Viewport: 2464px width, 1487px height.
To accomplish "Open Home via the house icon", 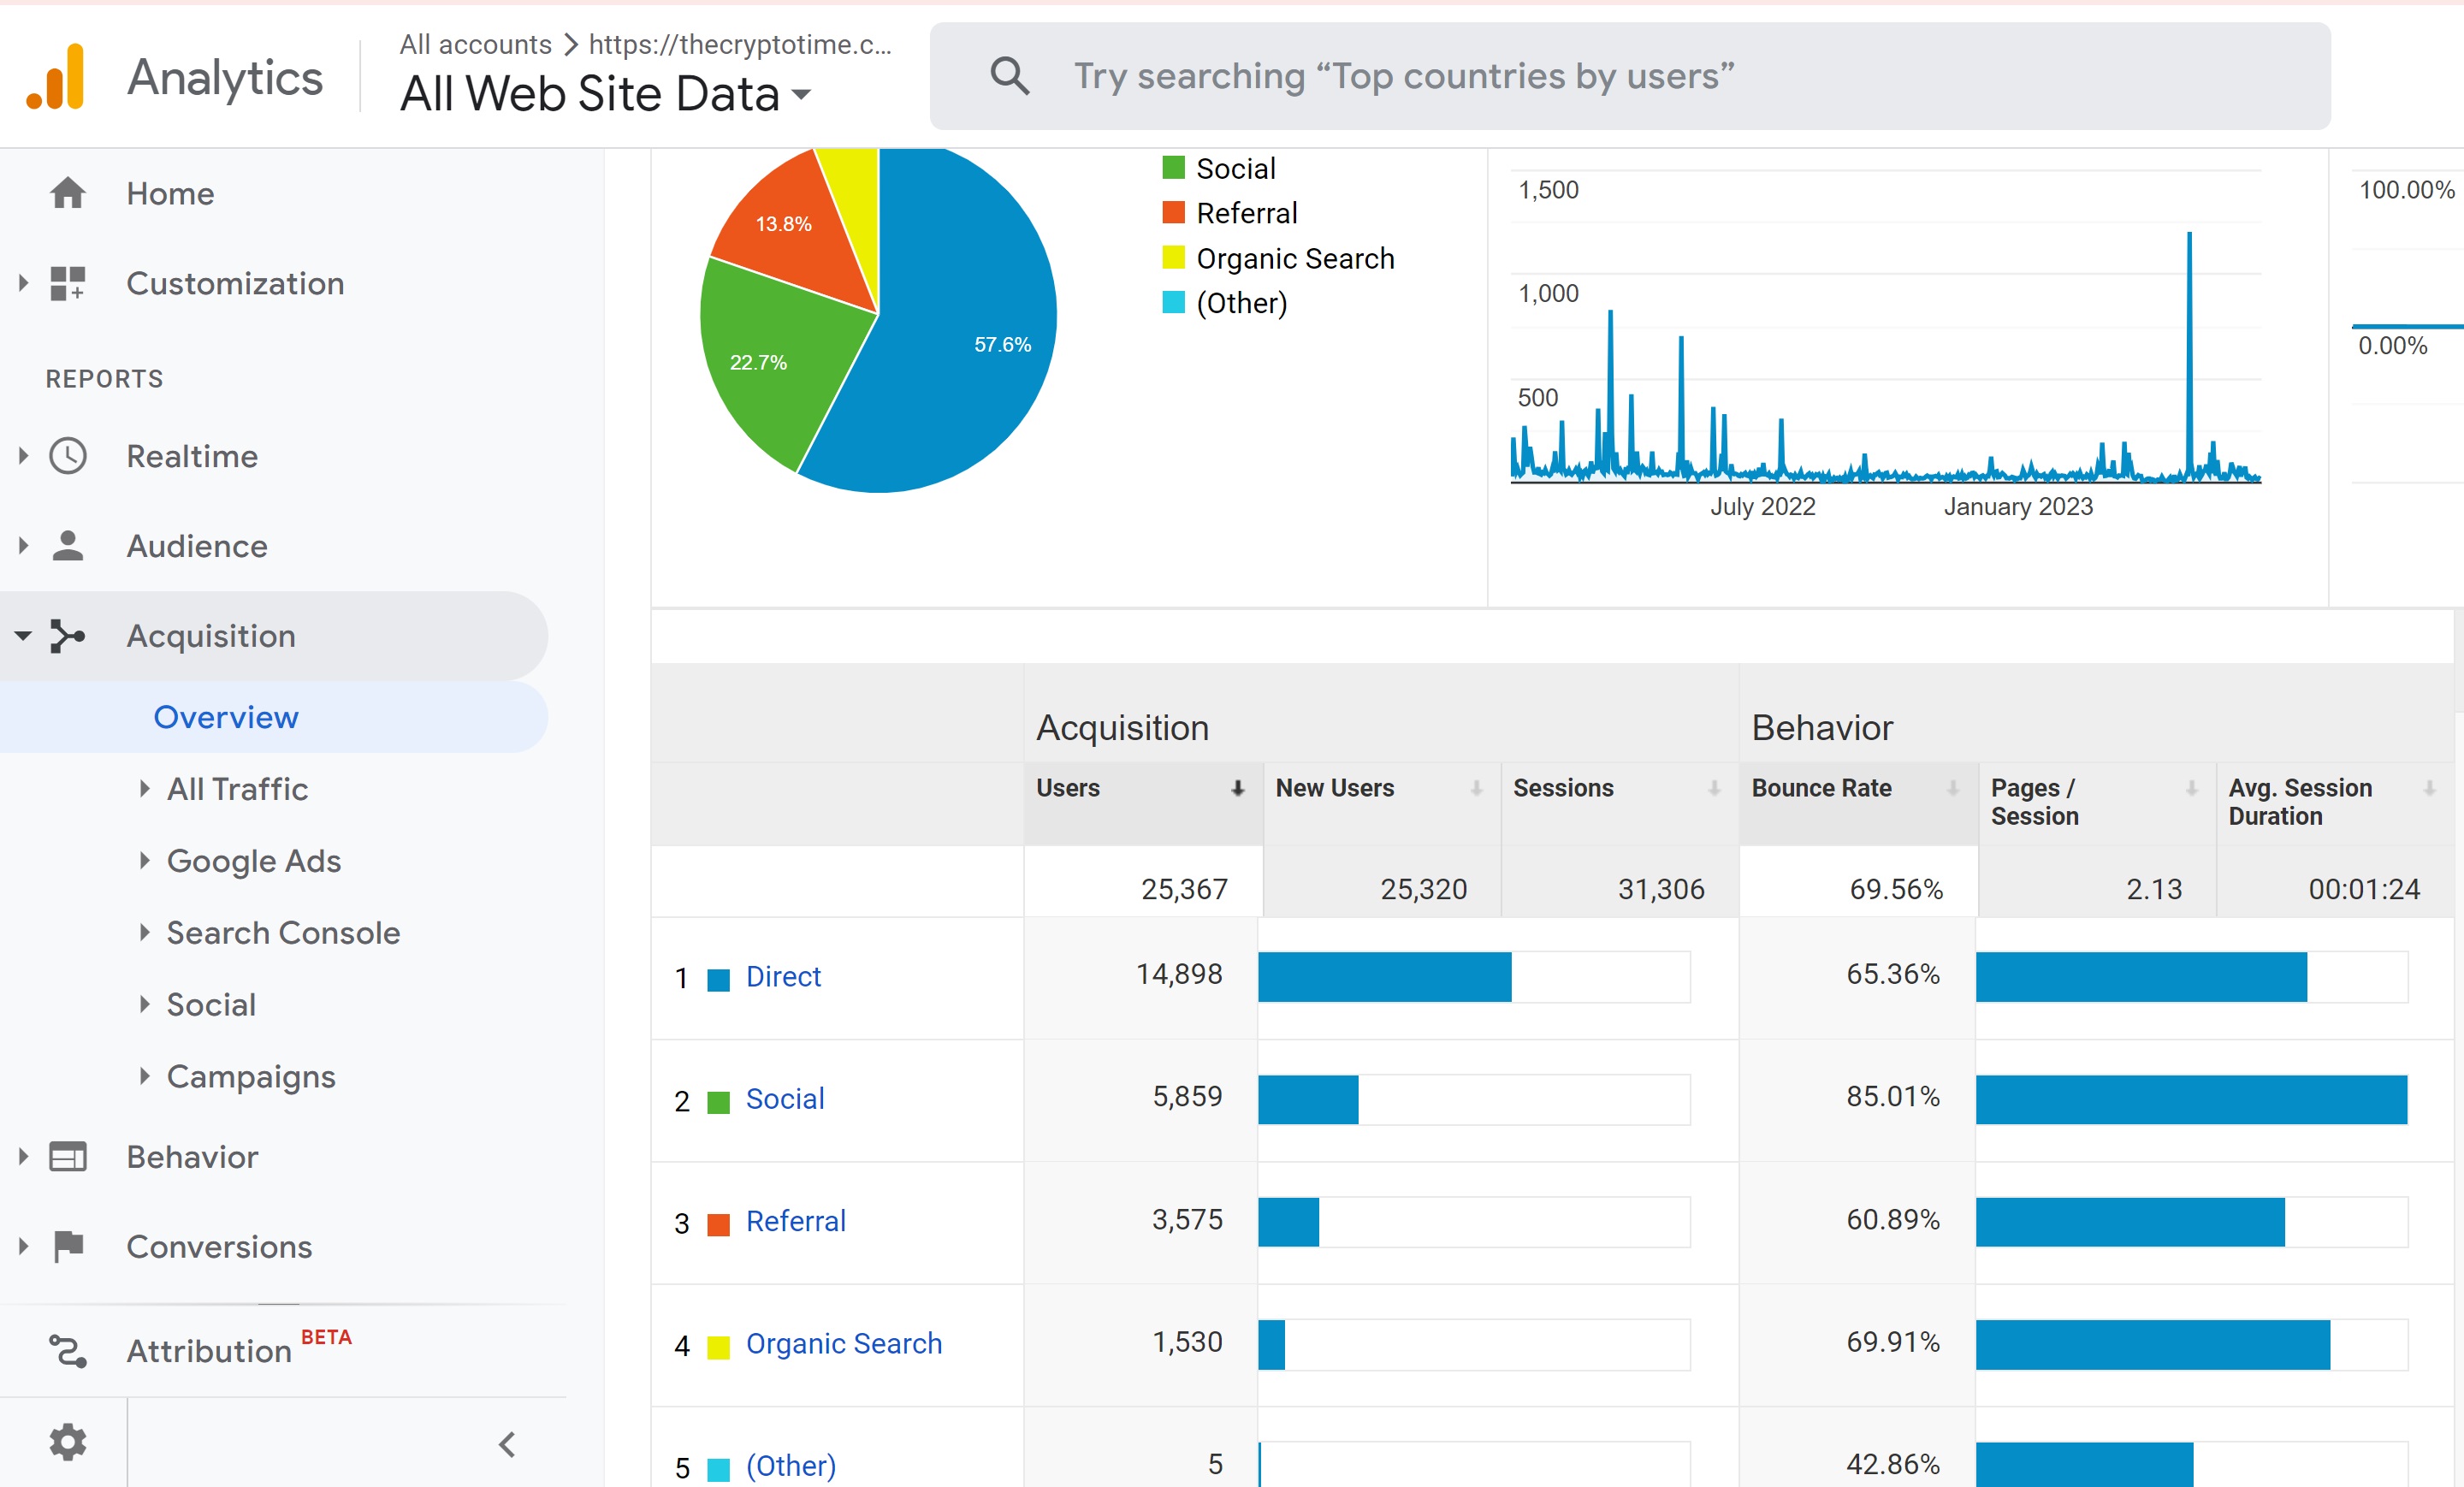I will 68,193.
